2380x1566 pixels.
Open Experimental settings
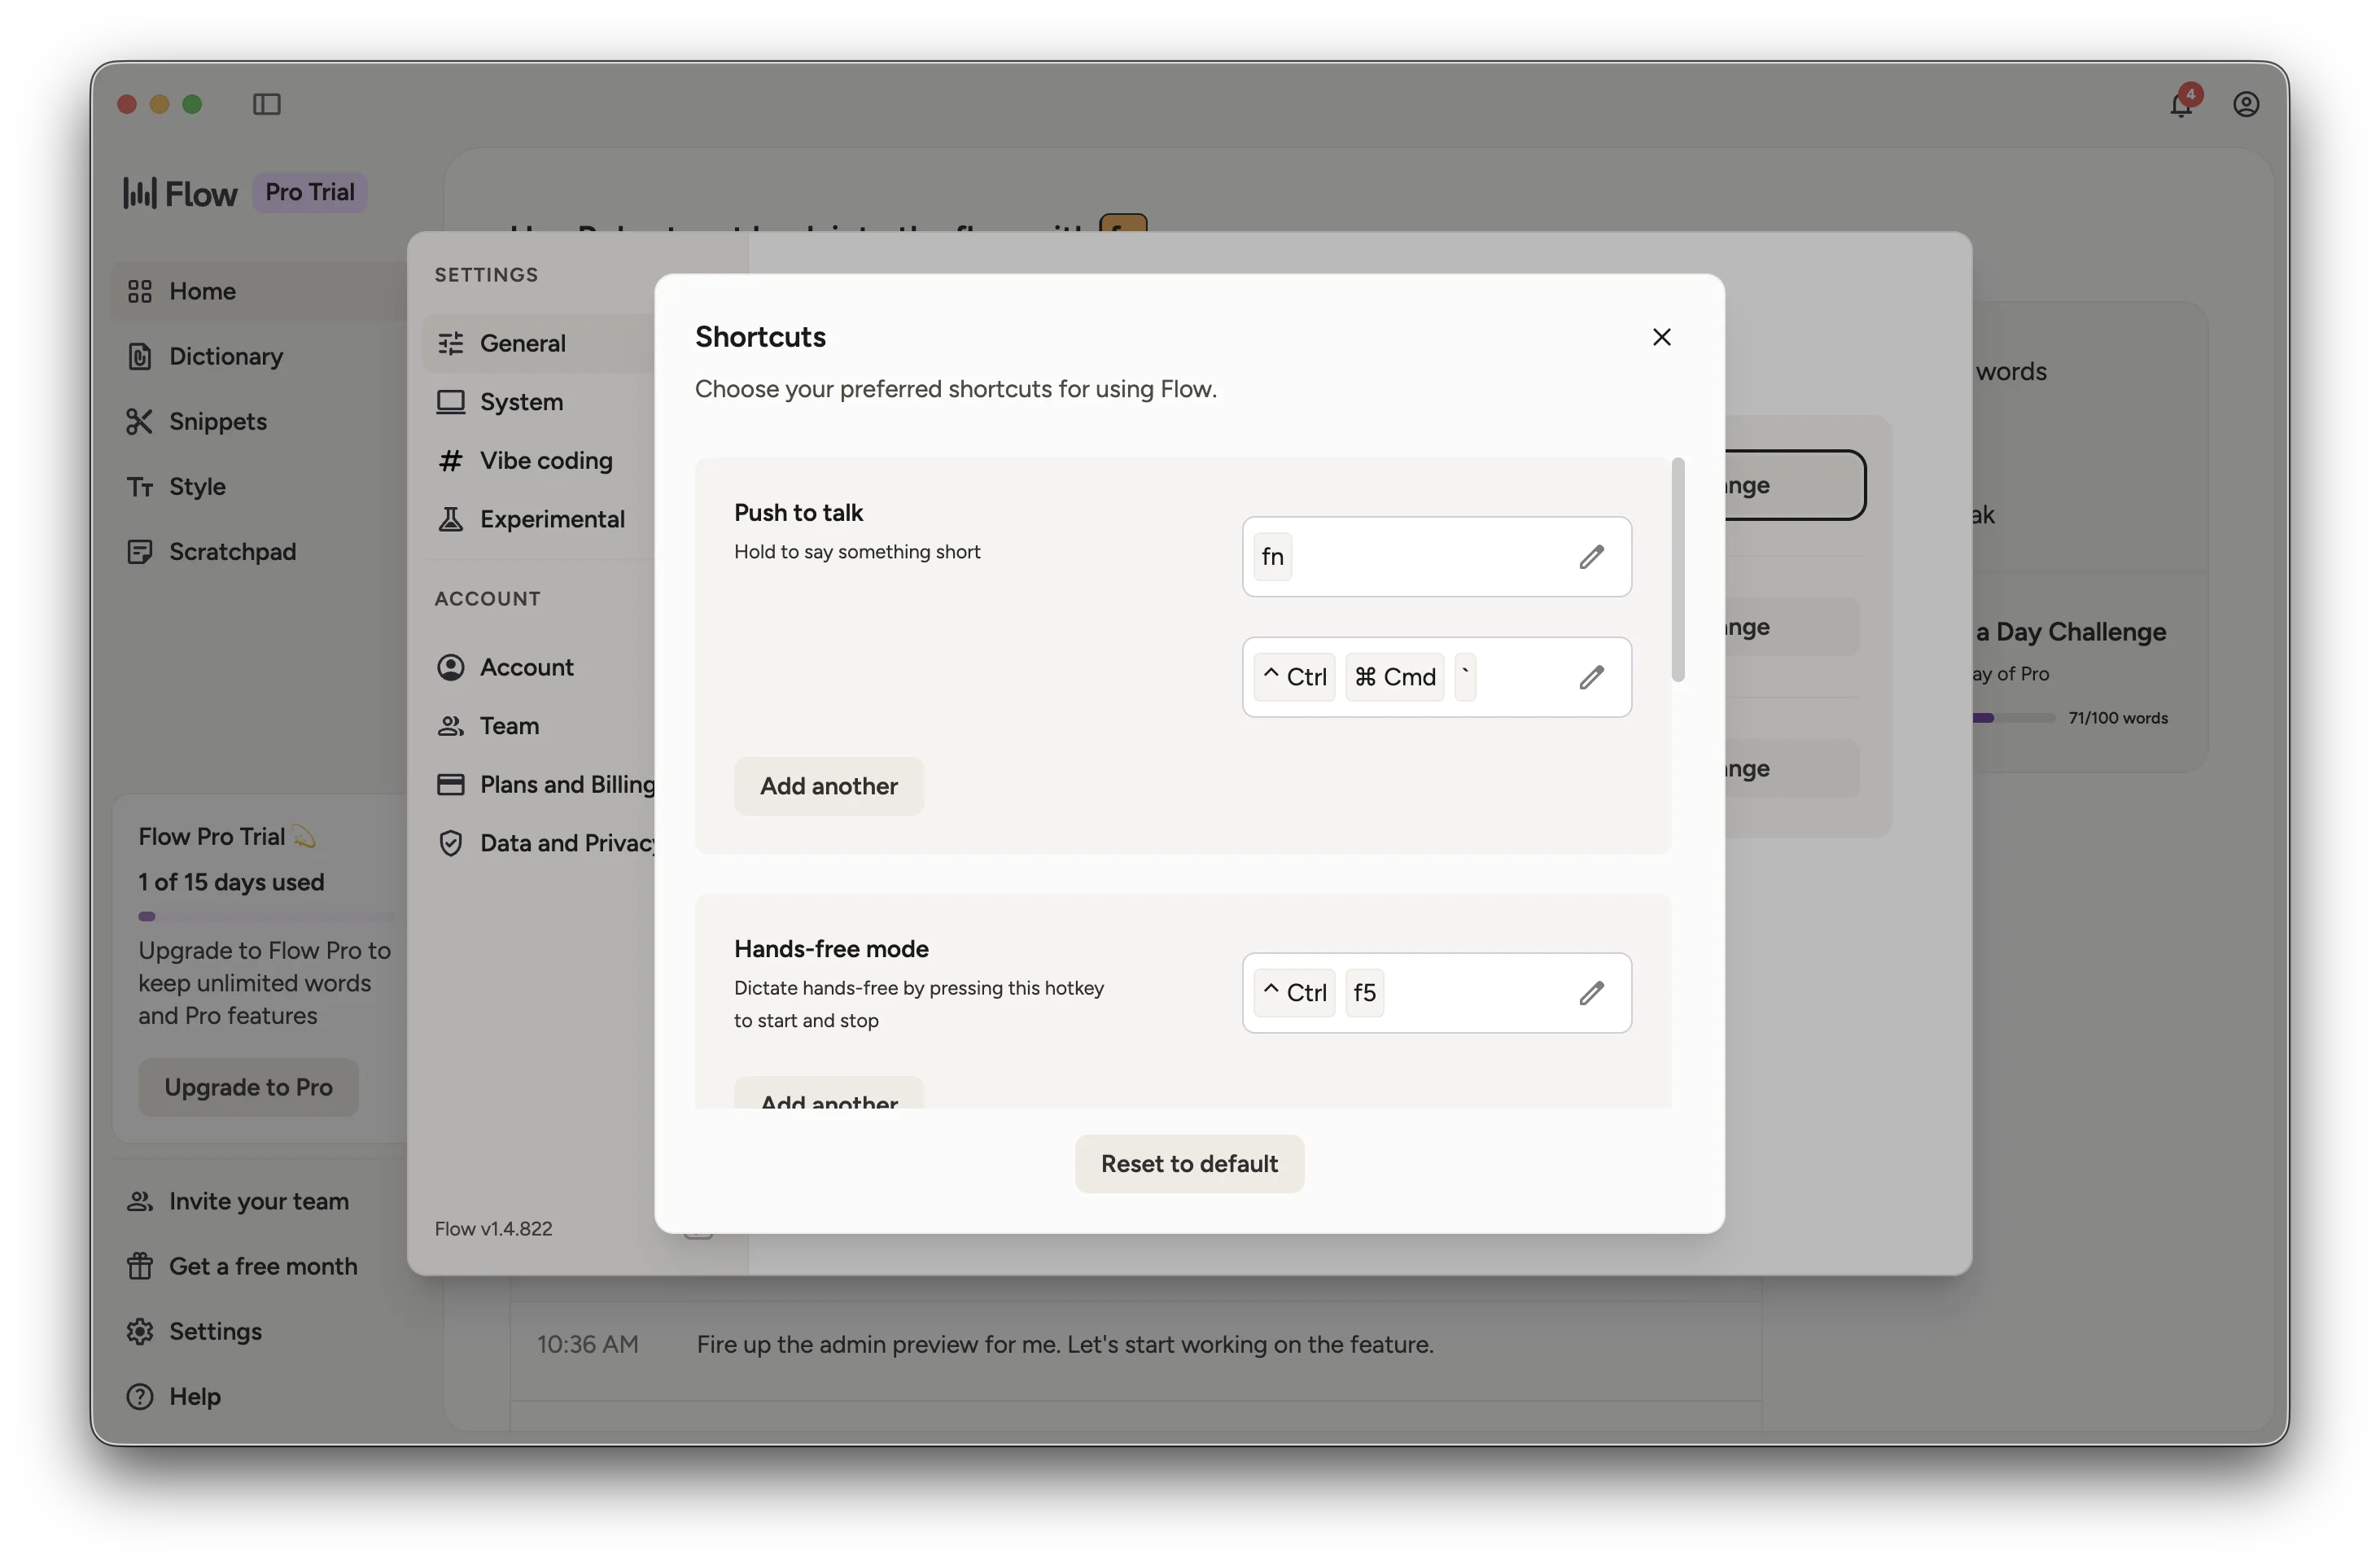point(551,519)
